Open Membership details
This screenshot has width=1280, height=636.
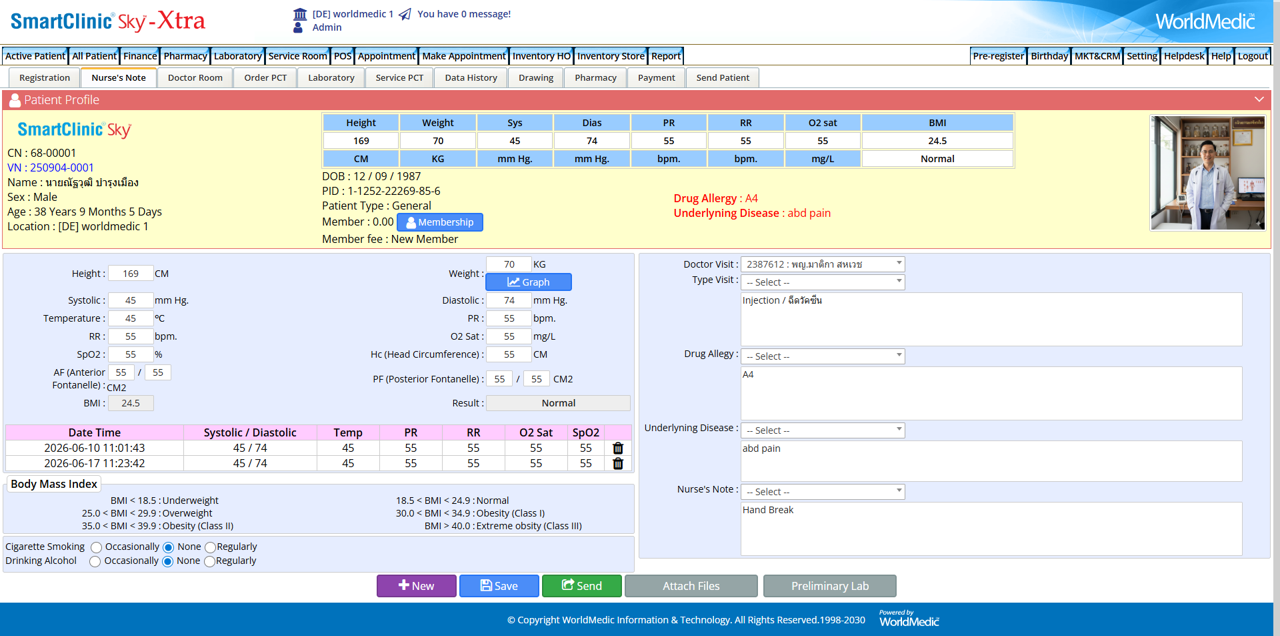pyautogui.click(x=440, y=222)
